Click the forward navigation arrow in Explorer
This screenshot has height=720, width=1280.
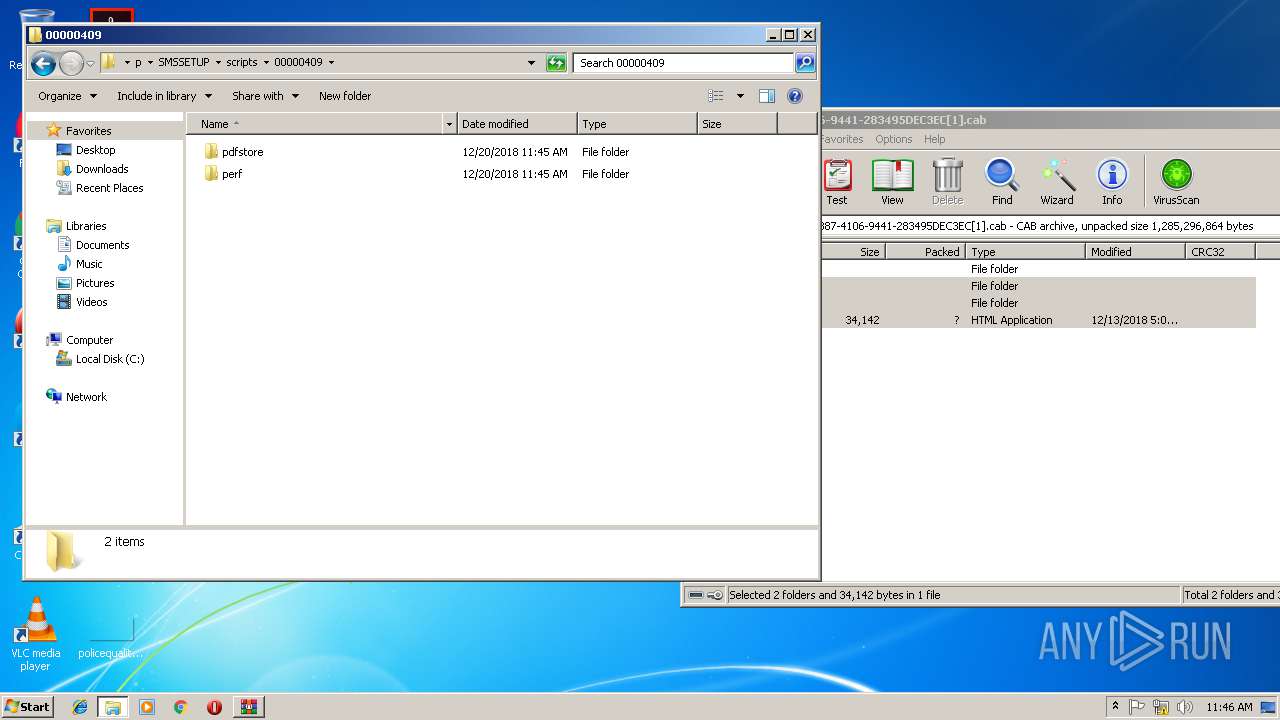[x=71, y=64]
